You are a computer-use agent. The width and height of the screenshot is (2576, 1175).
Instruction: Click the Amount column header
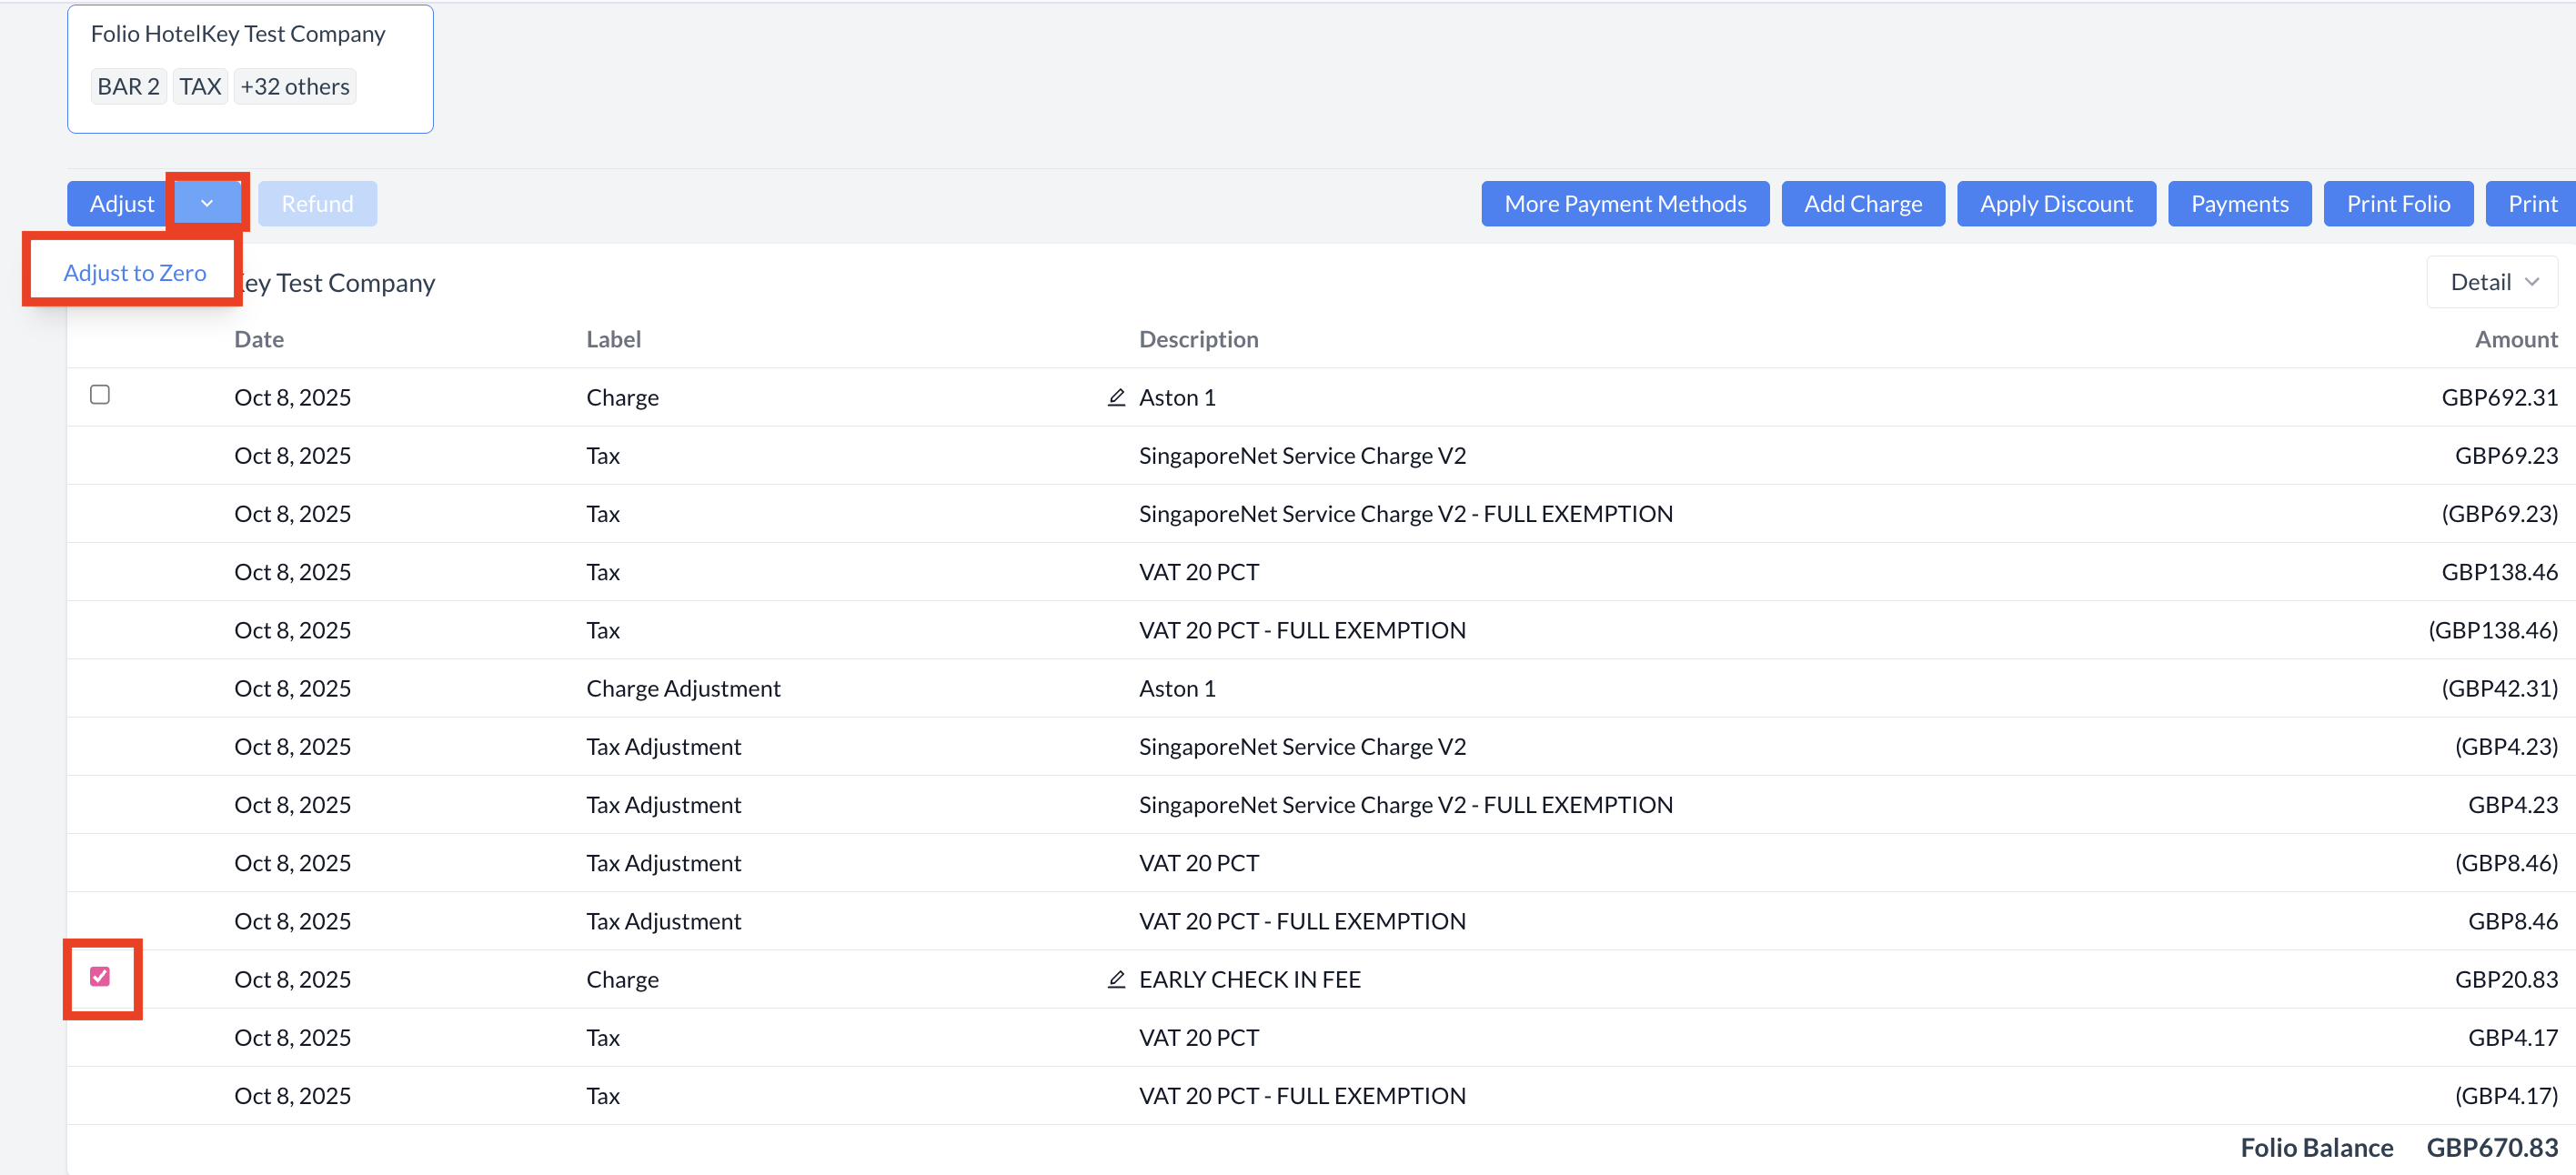(x=2515, y=339)
